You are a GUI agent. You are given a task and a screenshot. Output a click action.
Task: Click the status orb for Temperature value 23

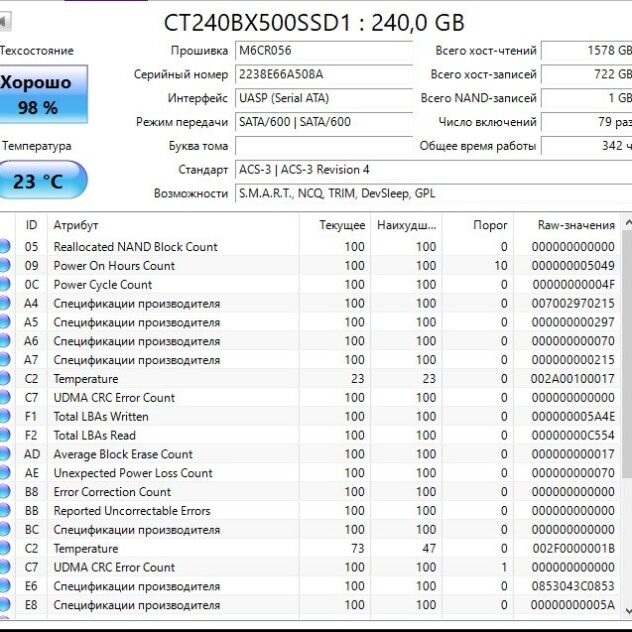(4, 378)
